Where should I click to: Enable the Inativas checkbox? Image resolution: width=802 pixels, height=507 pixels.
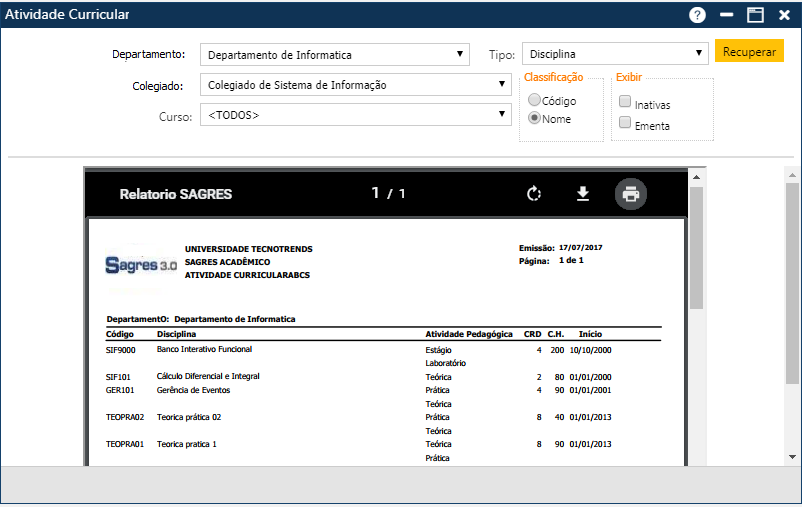625,101
